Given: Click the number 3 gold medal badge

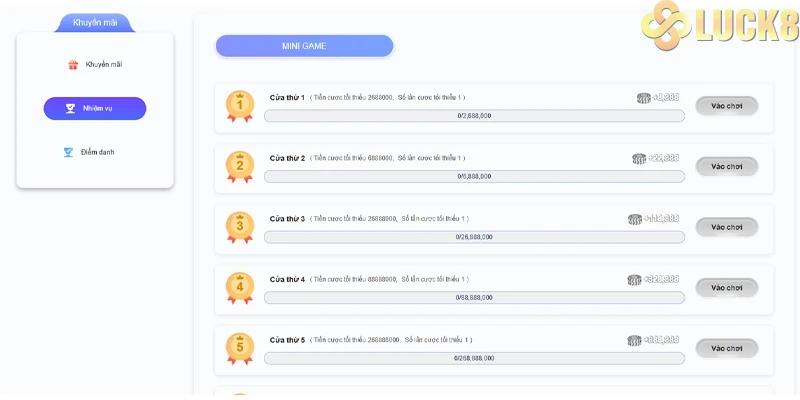Looking at the screenshot, I should (240, 227).
